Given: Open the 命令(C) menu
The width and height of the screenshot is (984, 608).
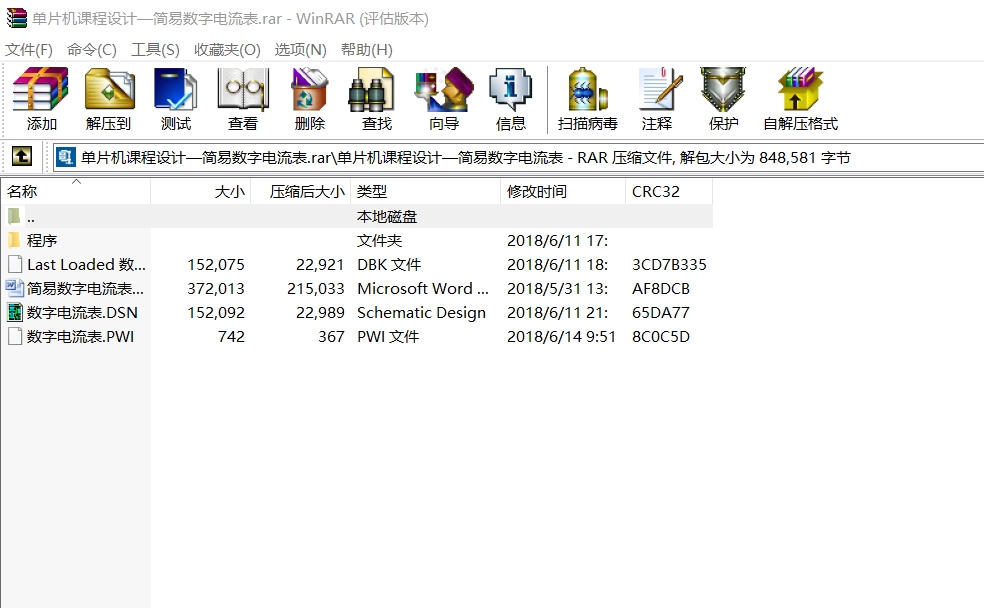Looking at the screenshot, I should point(92,50).
